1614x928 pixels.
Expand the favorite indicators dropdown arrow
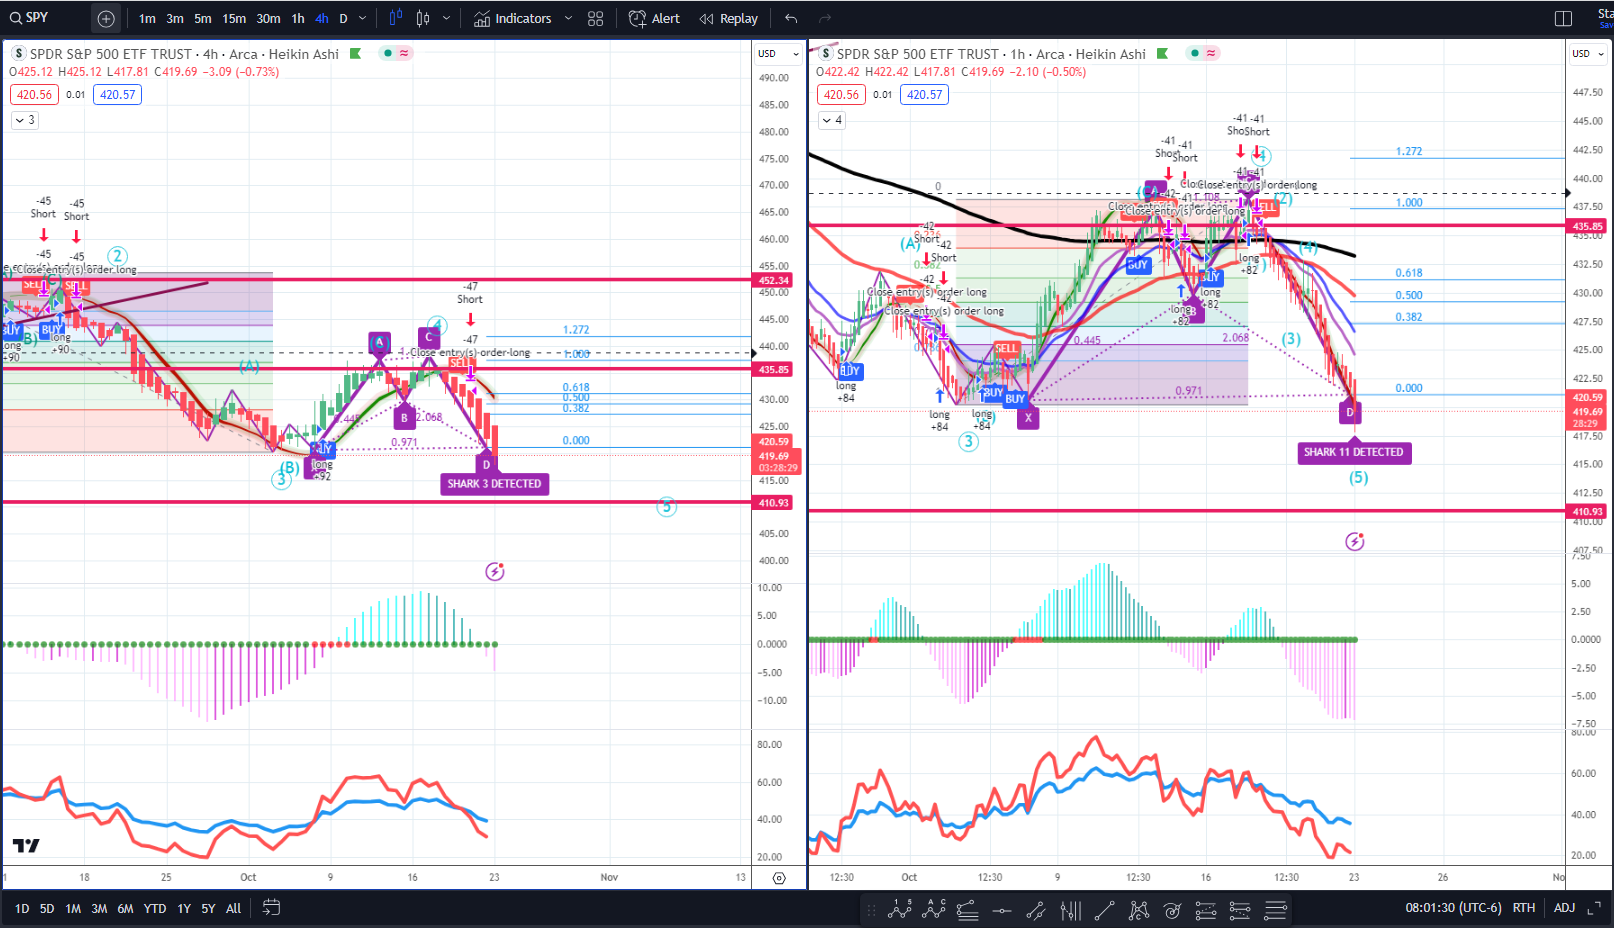(x=568, y=18)
